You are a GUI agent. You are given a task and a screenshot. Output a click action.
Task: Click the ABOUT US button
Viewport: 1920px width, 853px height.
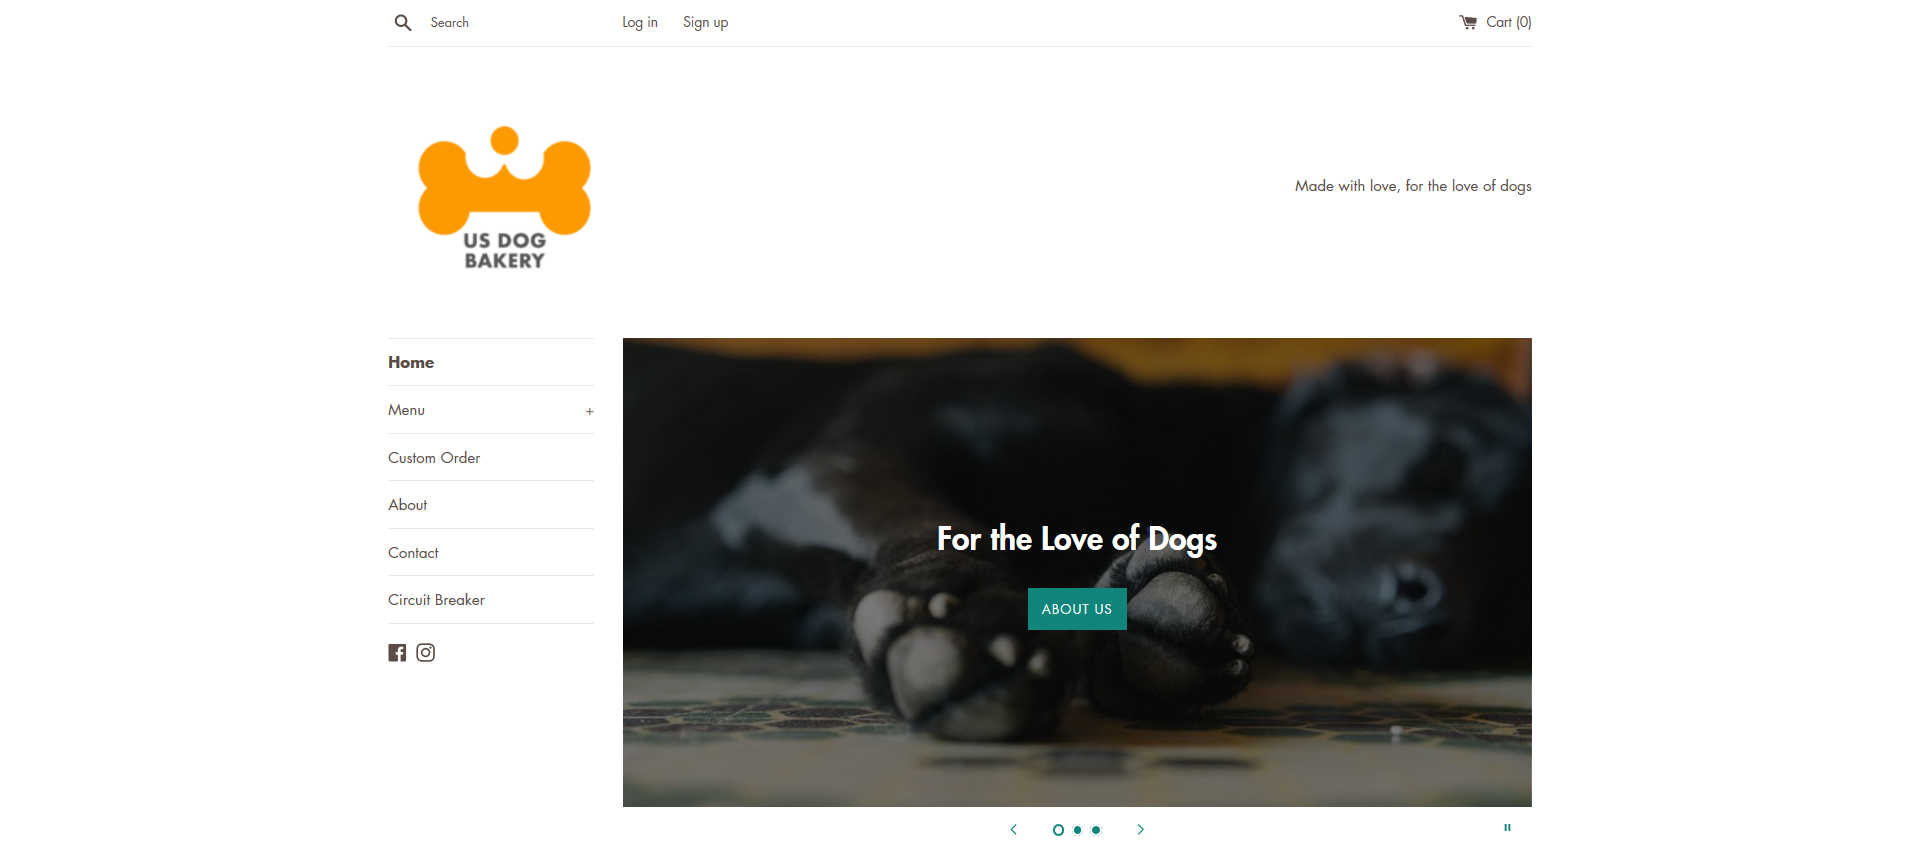(1077, 609)
